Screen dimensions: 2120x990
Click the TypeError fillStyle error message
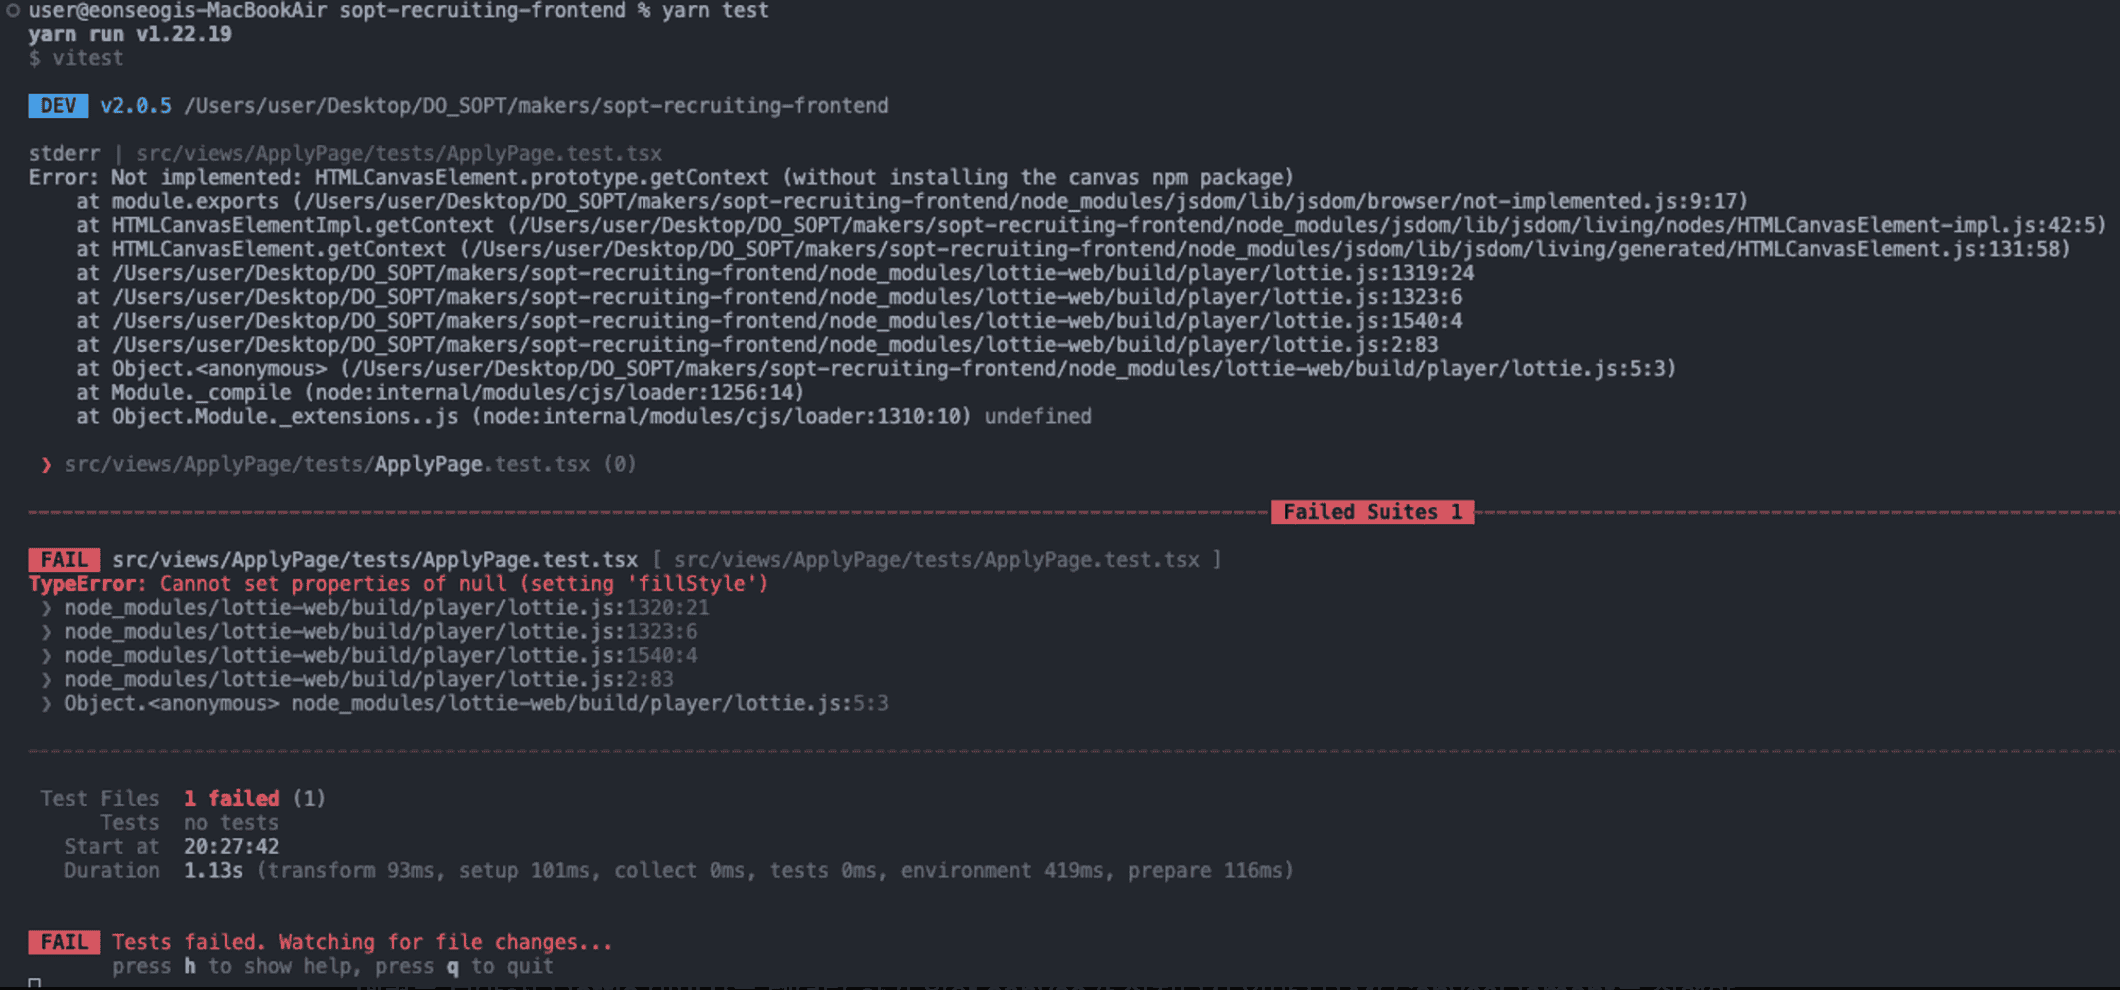(x=398, y=584)
